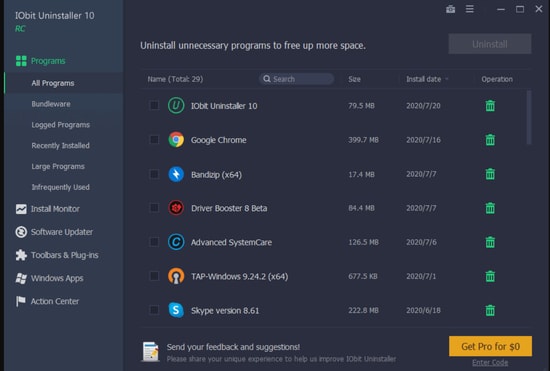Focus the Search input field
The image size is (550, 371).
pos(296,79)
